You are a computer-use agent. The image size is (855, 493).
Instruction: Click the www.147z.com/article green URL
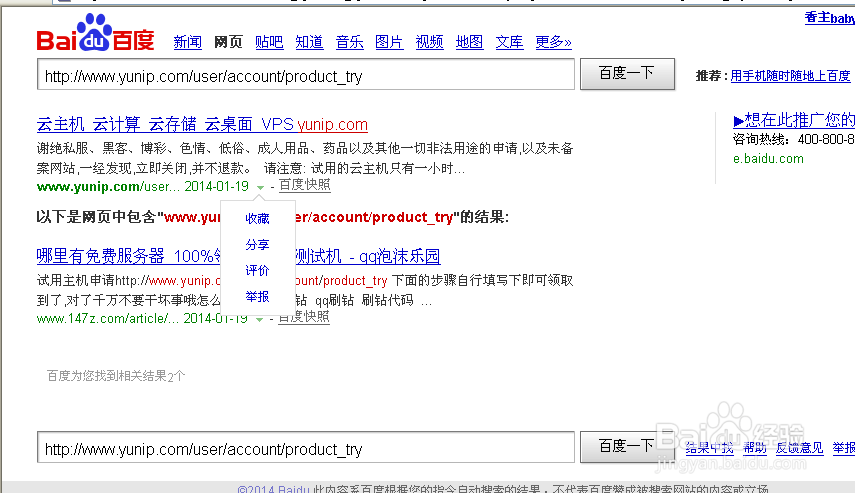pos(107,318)
